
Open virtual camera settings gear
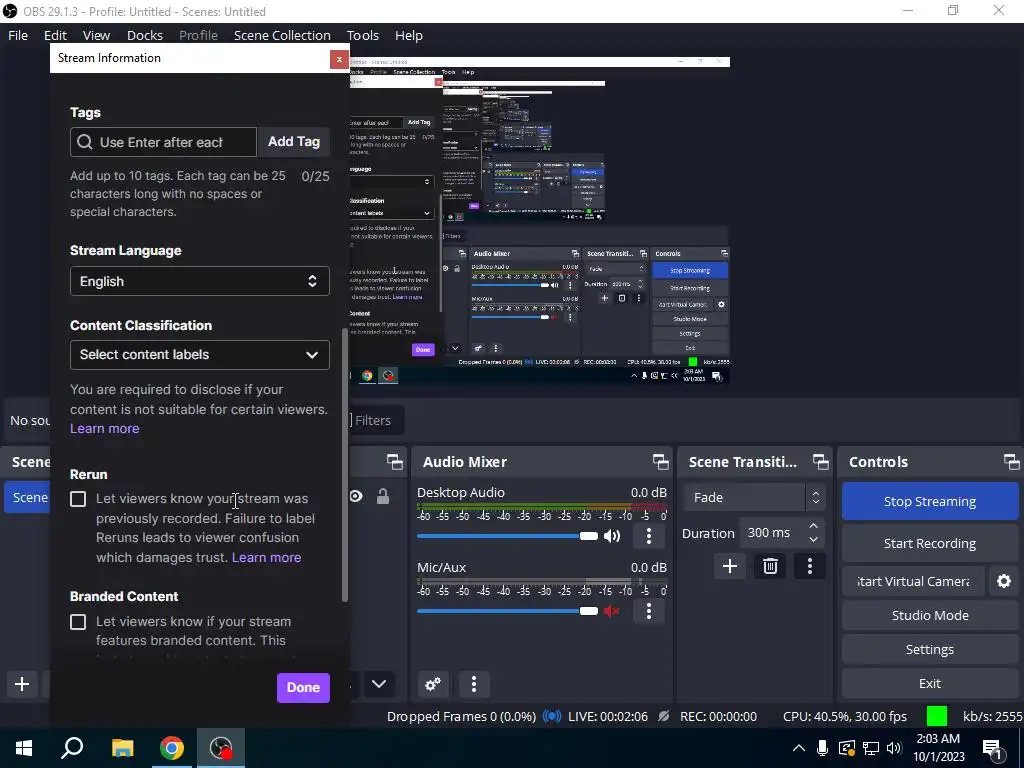pos(1004,581)
